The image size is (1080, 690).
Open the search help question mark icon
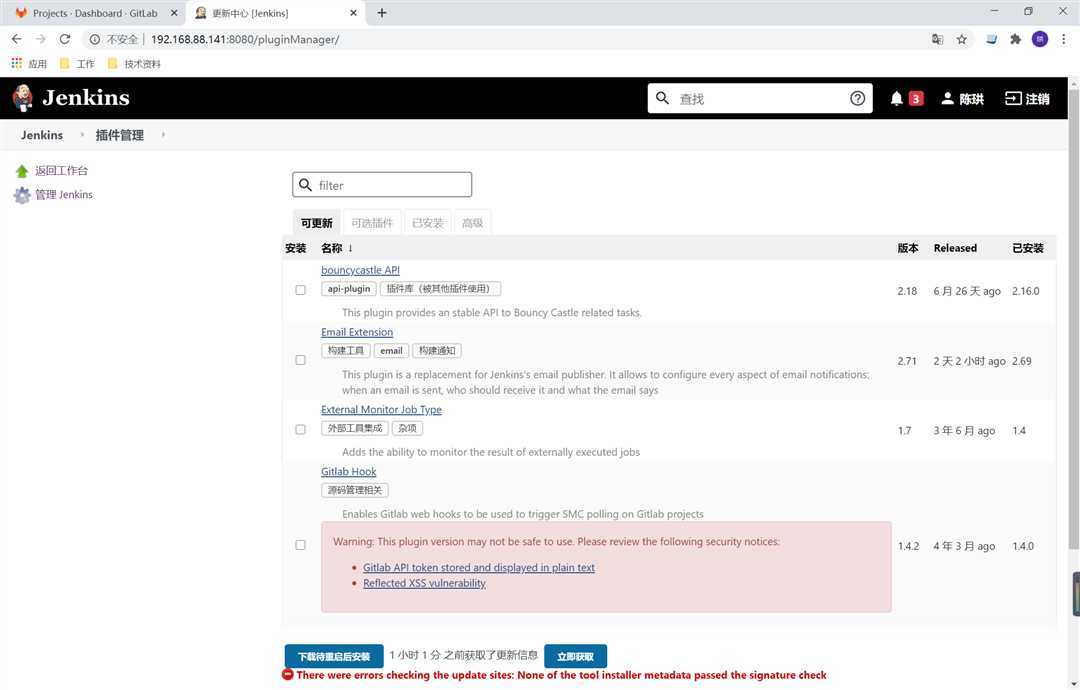point(857,98)
